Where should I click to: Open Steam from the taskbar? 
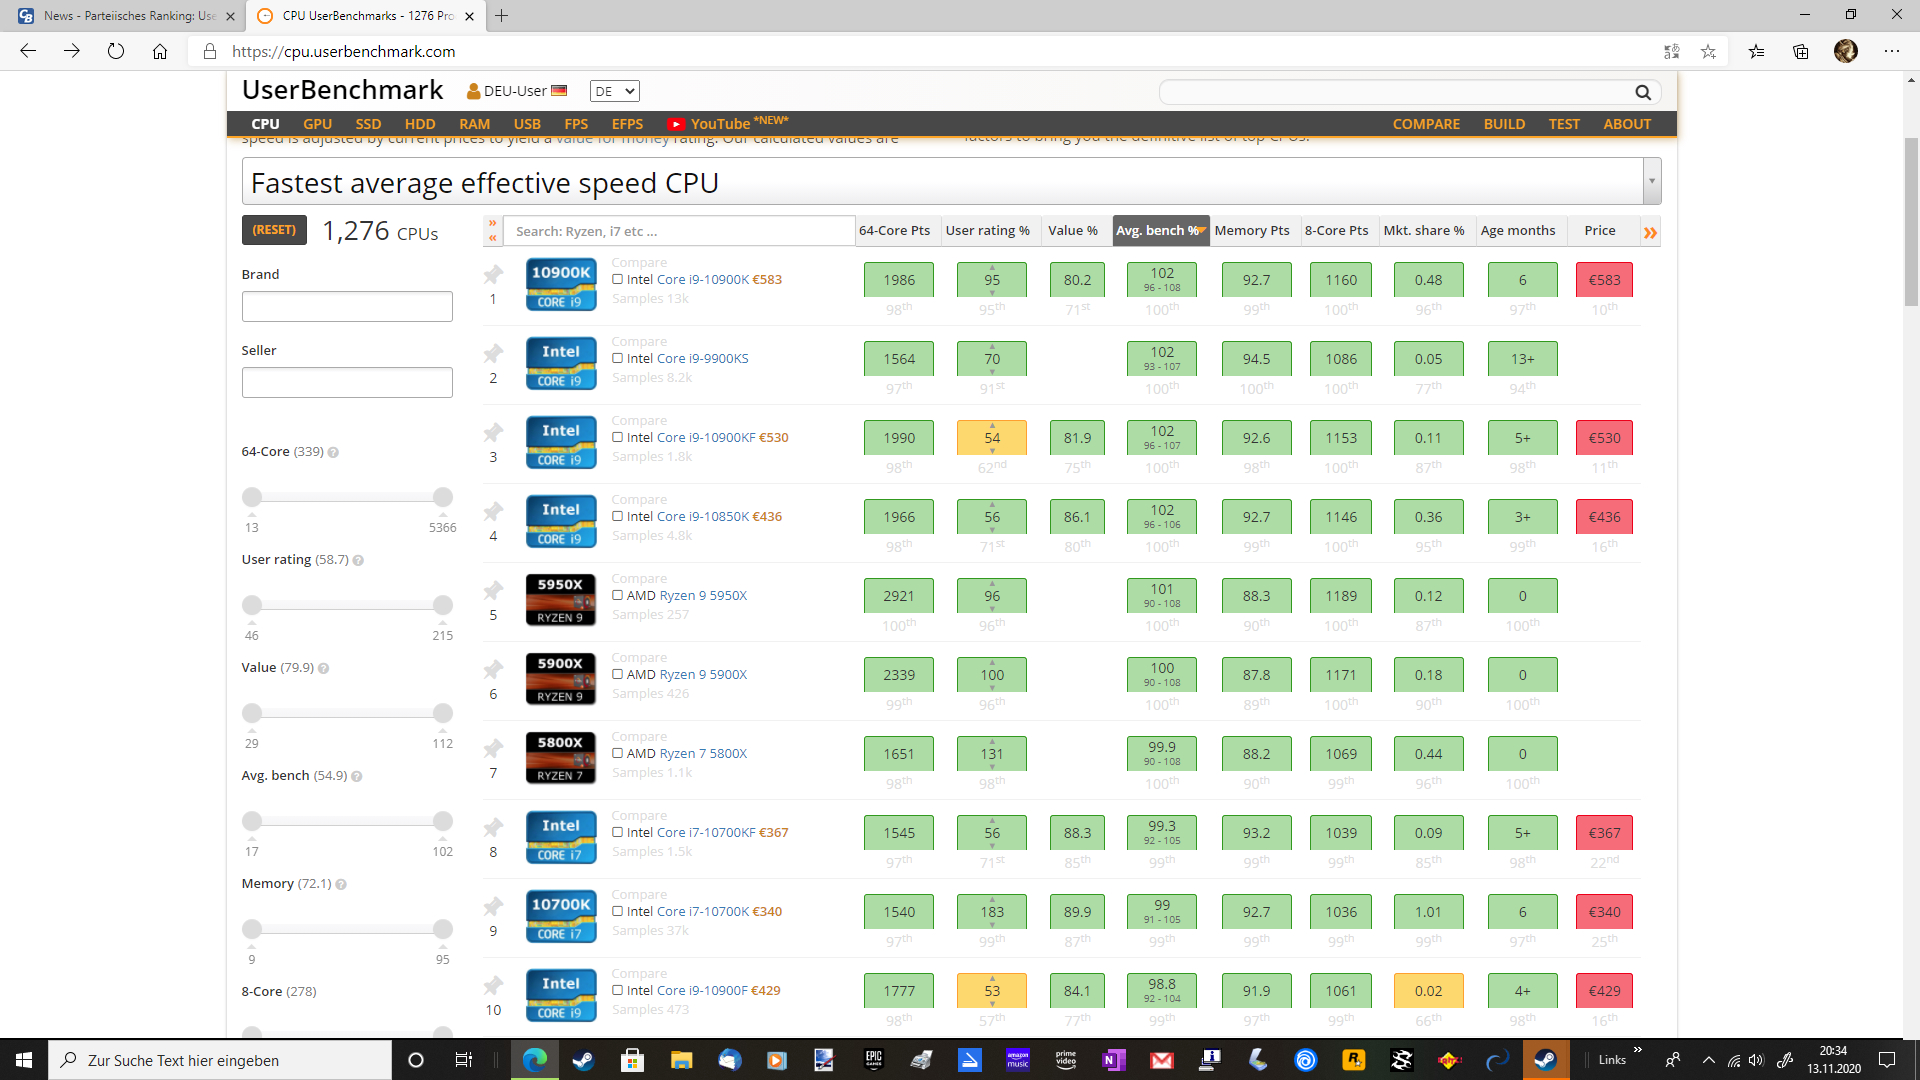(x=582, y=1060)
